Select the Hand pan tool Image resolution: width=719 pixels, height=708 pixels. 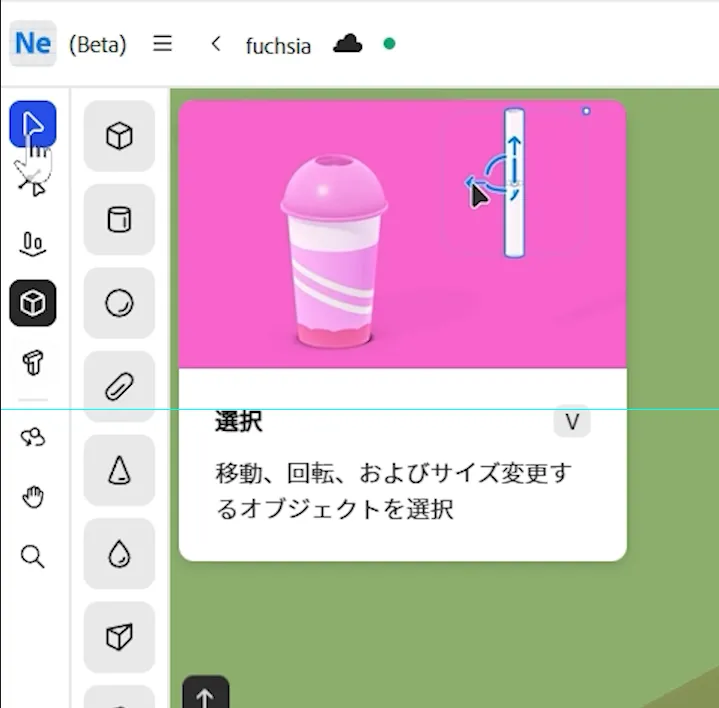click(x=33, y=497)
